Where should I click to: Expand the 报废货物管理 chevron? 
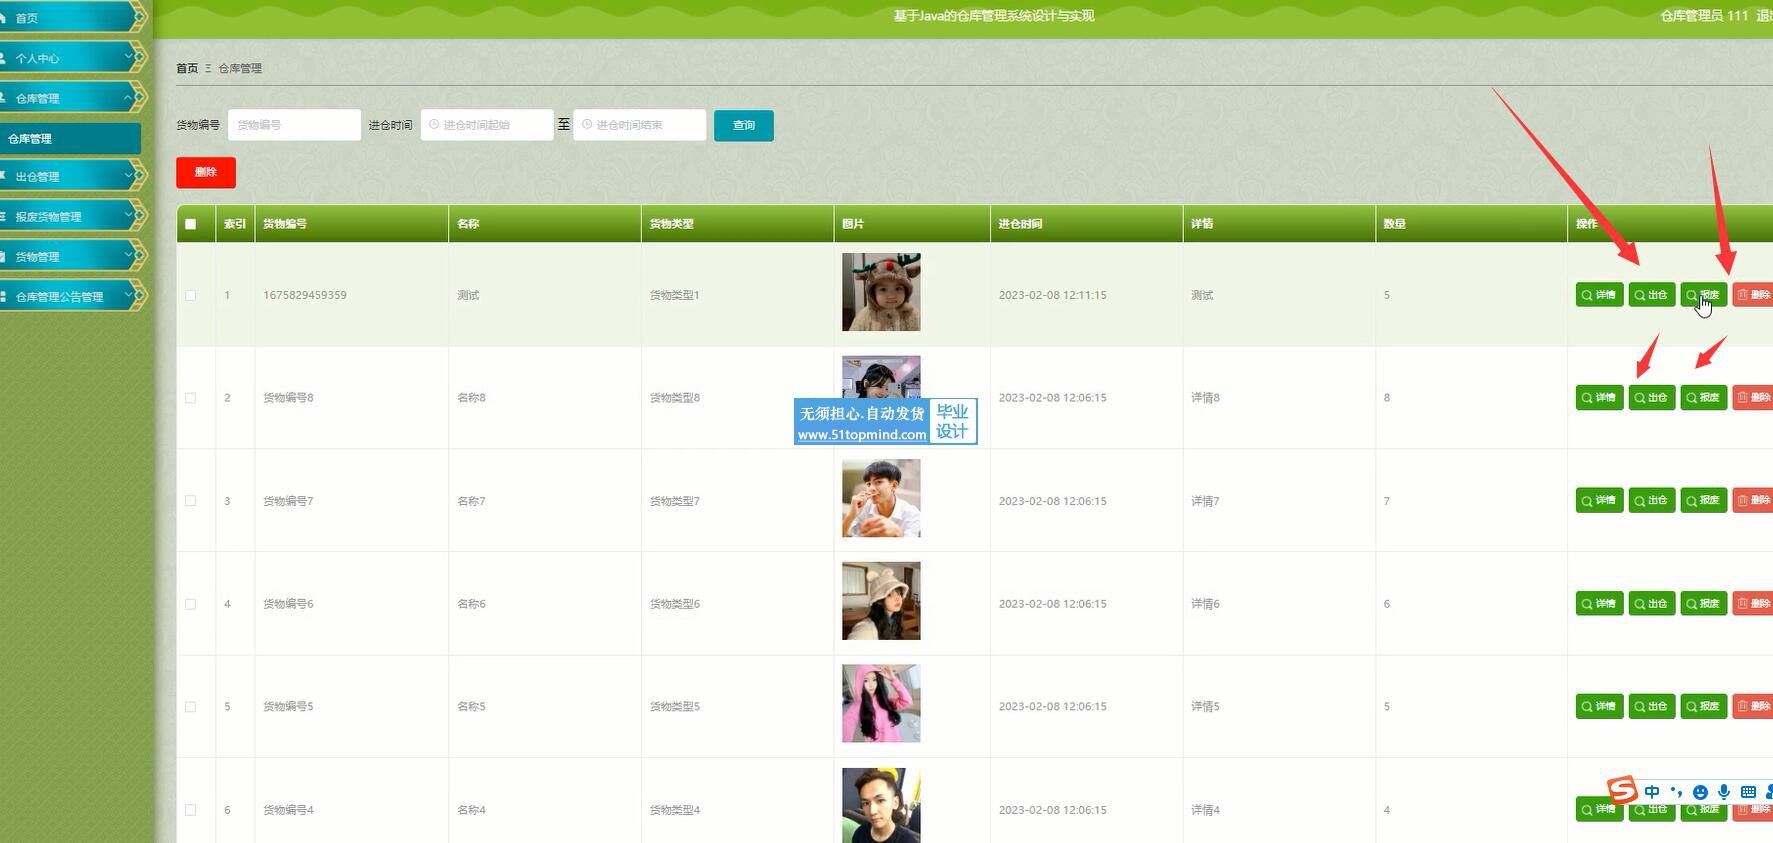point(129,215)
